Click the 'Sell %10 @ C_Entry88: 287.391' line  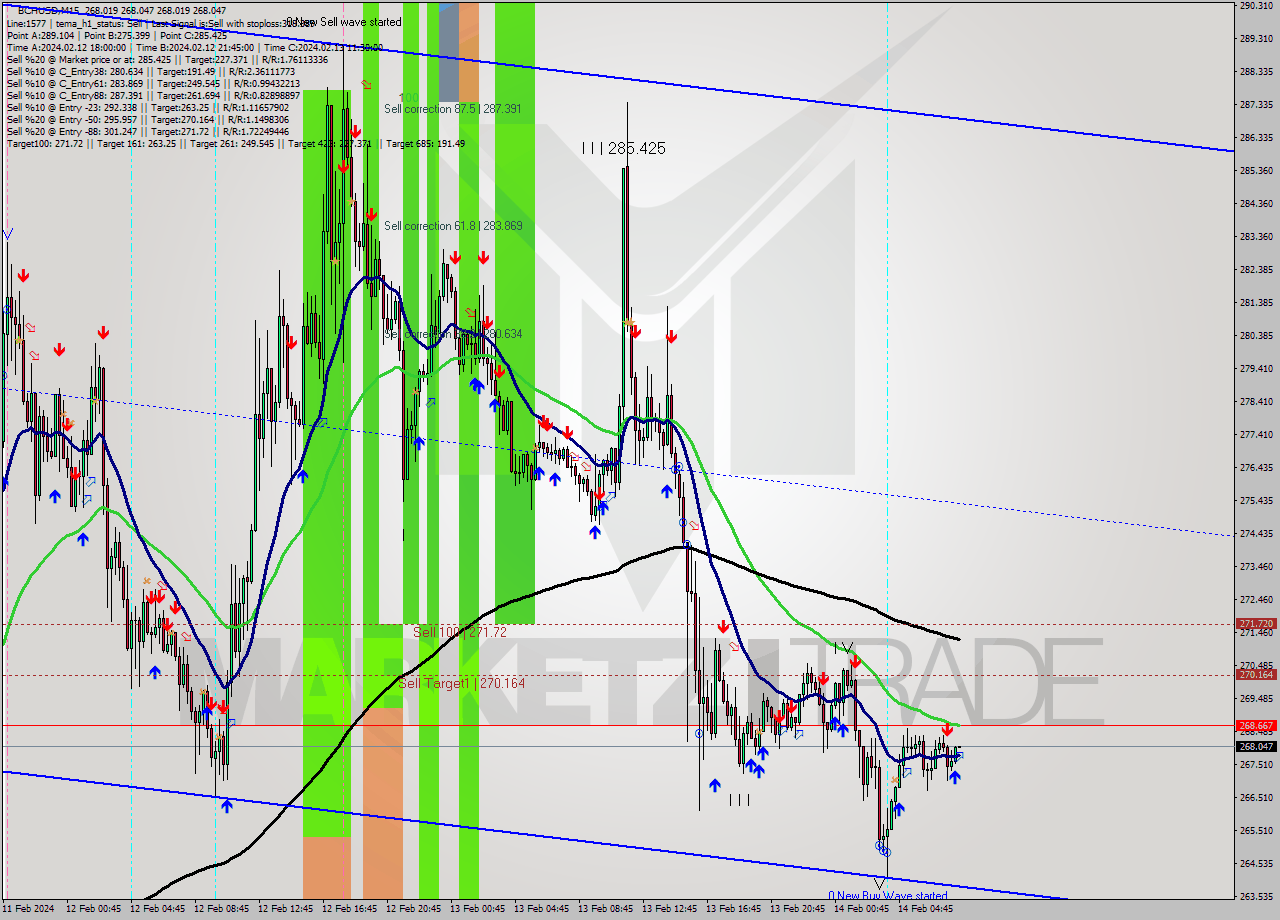click(x=153, y=95)
